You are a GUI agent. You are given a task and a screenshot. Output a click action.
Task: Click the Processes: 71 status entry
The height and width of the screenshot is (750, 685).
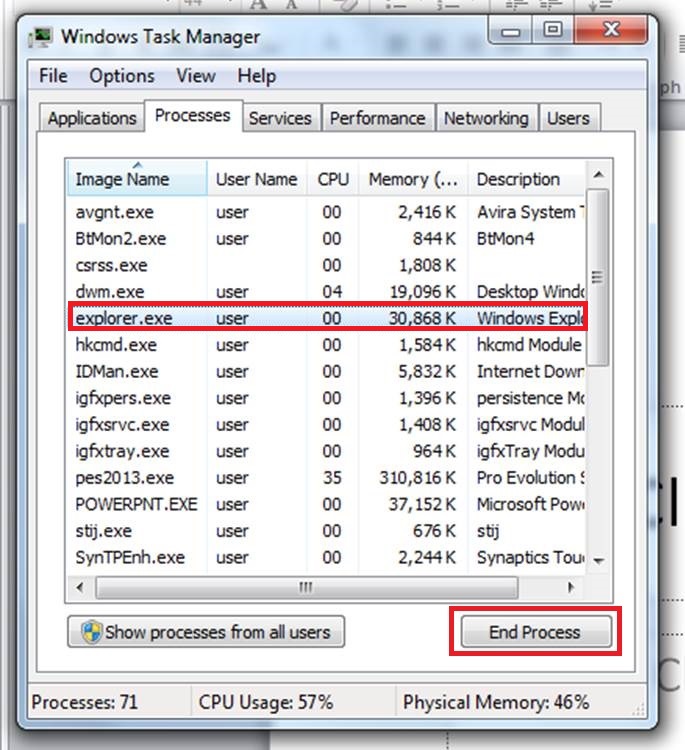pos(85,702)
